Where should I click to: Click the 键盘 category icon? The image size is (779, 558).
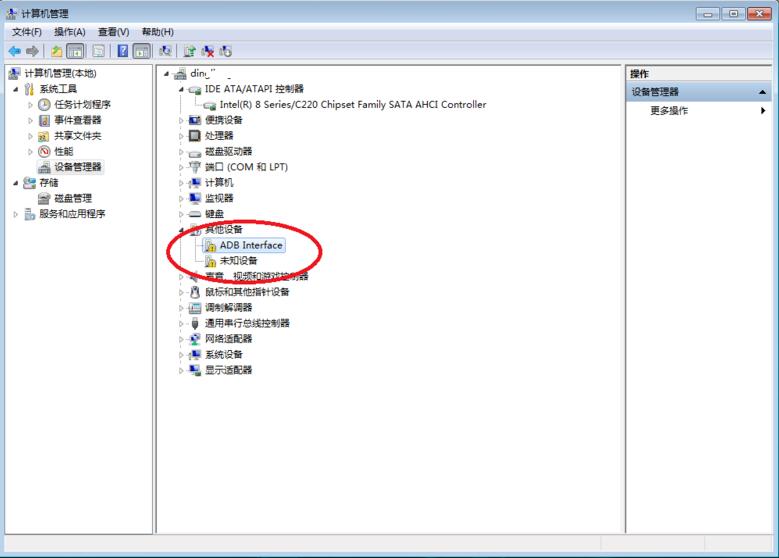tap(195, 214)
